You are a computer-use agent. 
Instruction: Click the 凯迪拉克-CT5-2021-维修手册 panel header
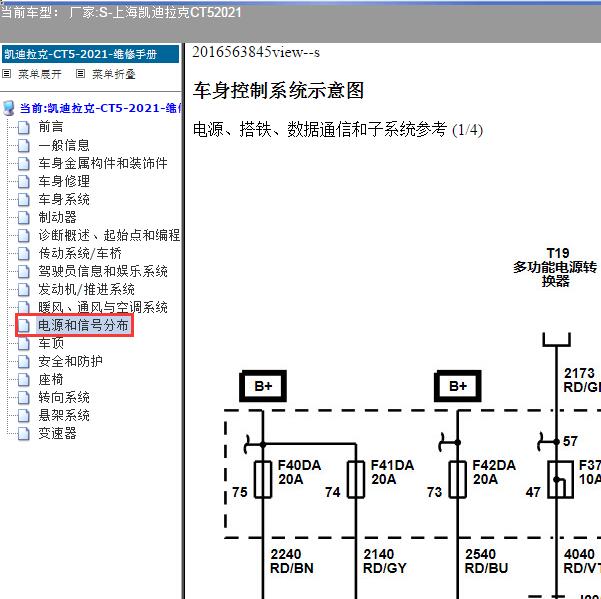pyautogui.click(x=90, y=54)
